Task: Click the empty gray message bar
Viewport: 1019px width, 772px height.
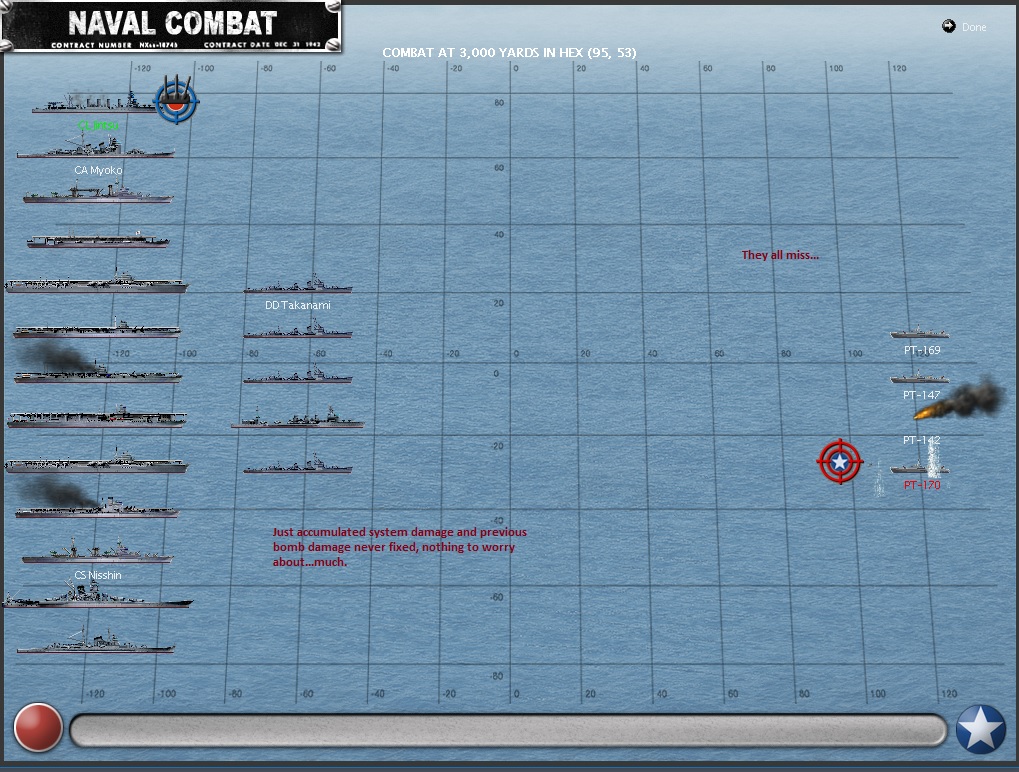Action: tap(508, 731)
